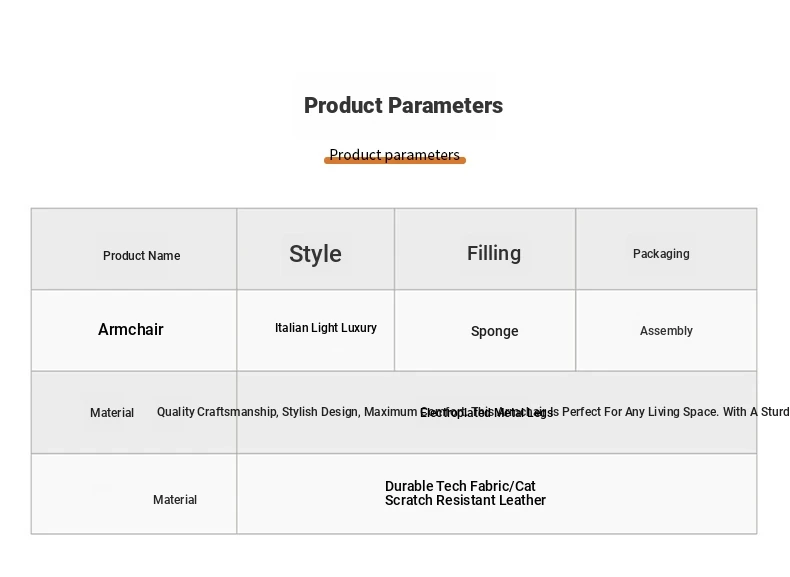Click the word Parameters in the bold title

click(x=446, y=106)
